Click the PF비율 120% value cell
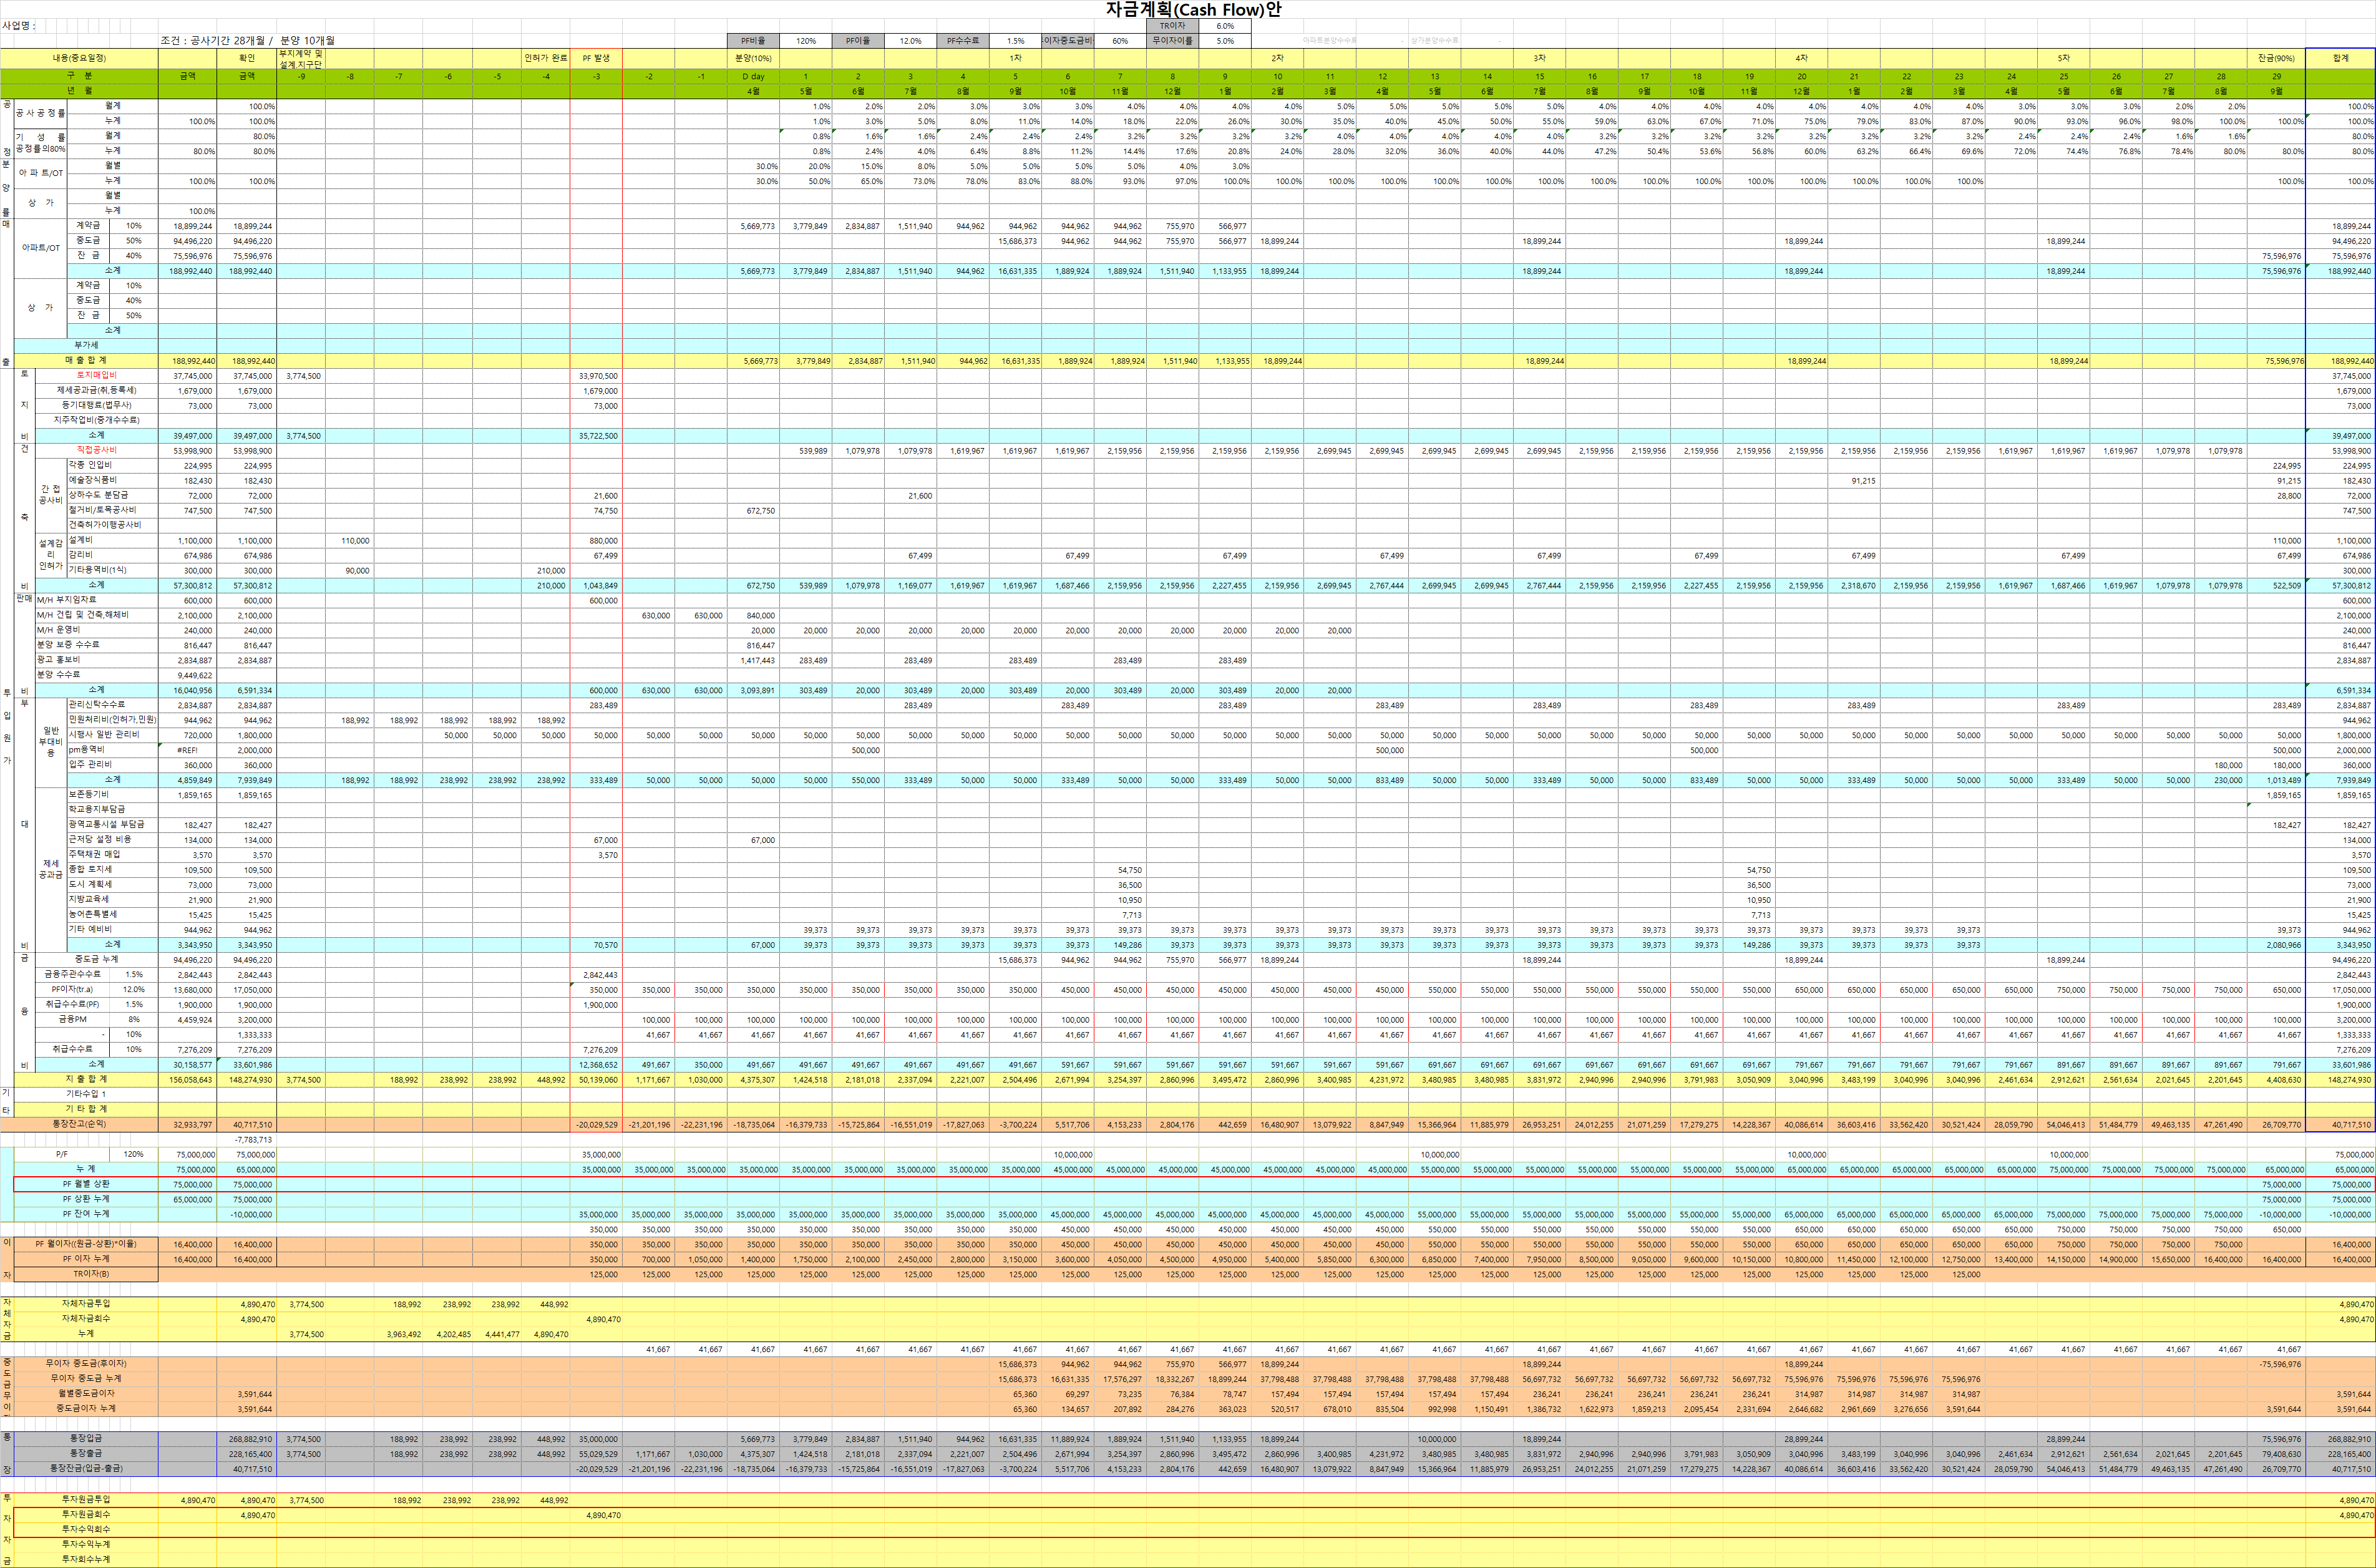The image size is (2376, 1568). click(x=805, y=41)
